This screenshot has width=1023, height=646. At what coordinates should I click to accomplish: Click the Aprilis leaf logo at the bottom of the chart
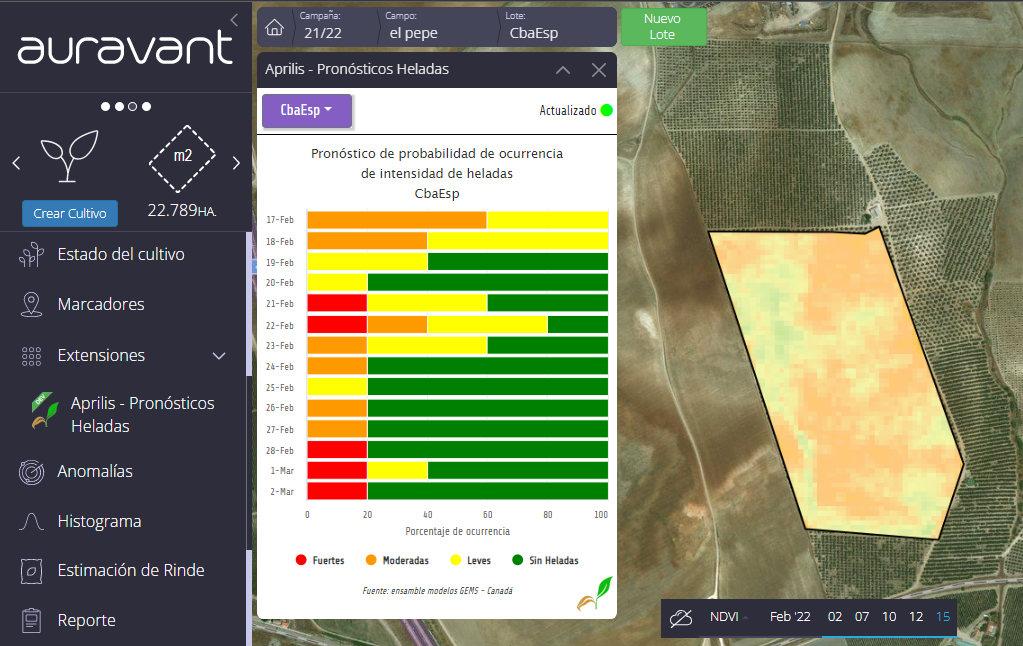[595, 594]
